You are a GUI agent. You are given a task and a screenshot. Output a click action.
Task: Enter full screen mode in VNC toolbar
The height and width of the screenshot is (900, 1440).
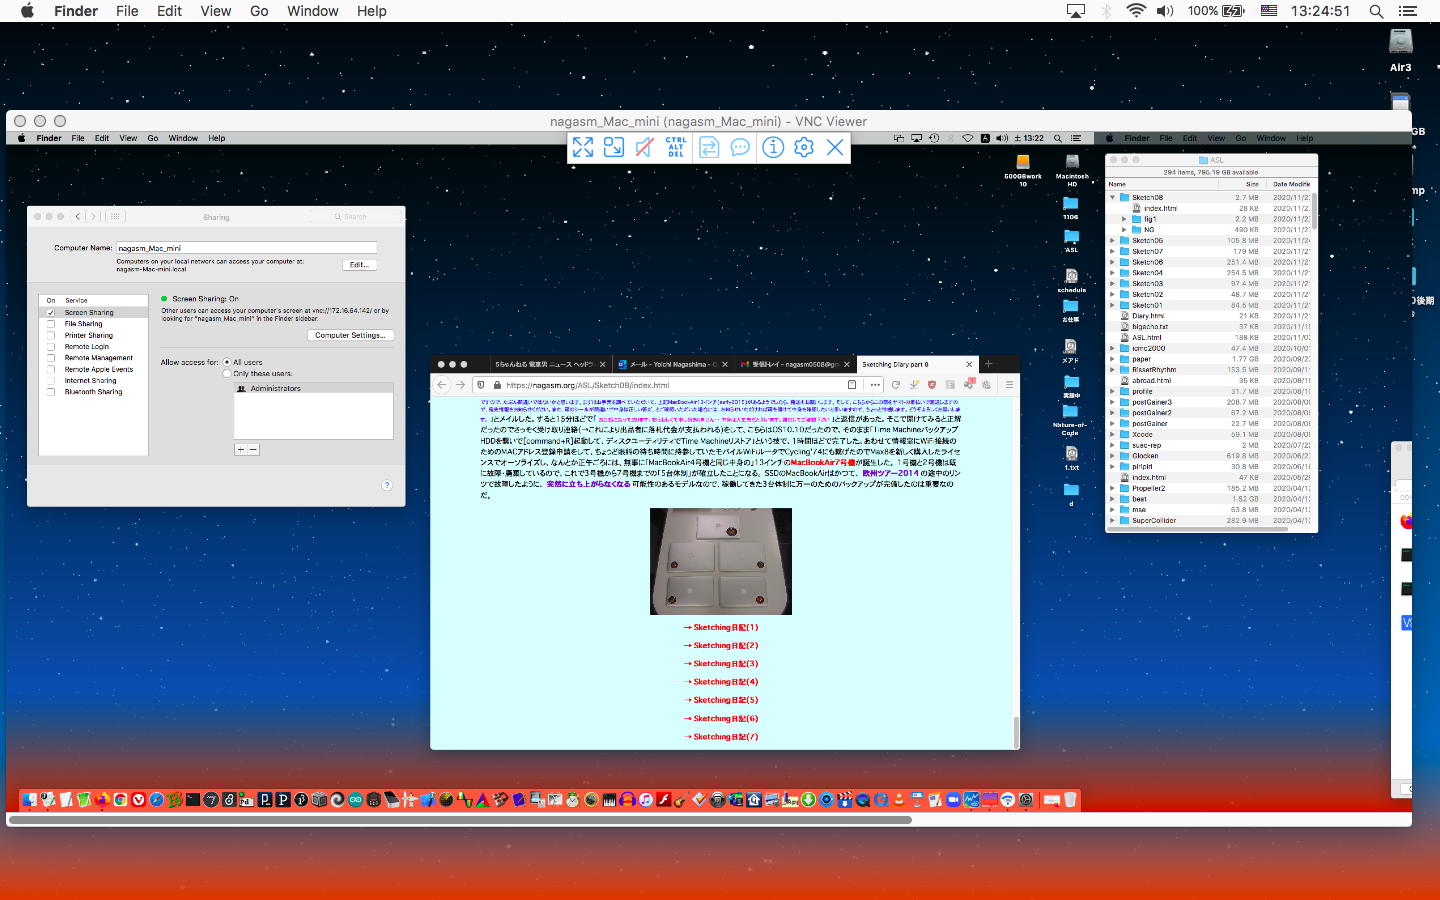tap(583, 148)
